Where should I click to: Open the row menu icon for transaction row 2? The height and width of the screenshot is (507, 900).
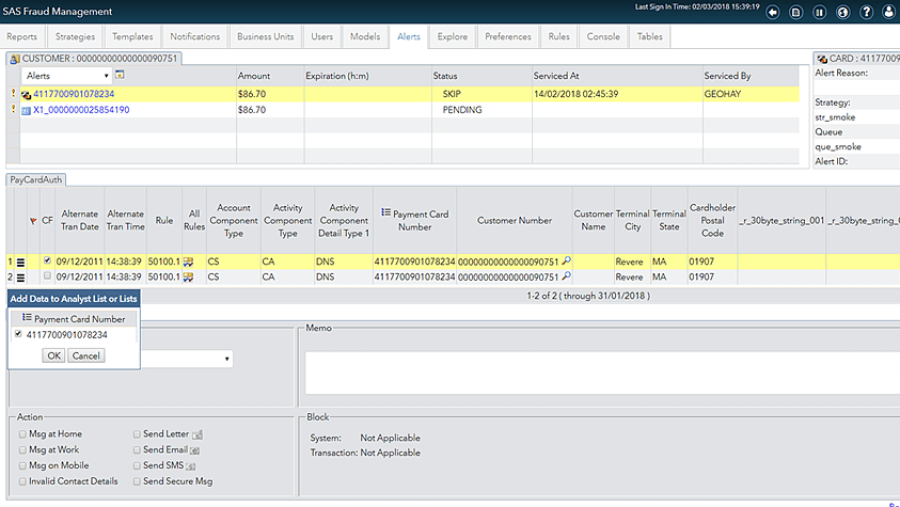(x=21, y=277)
